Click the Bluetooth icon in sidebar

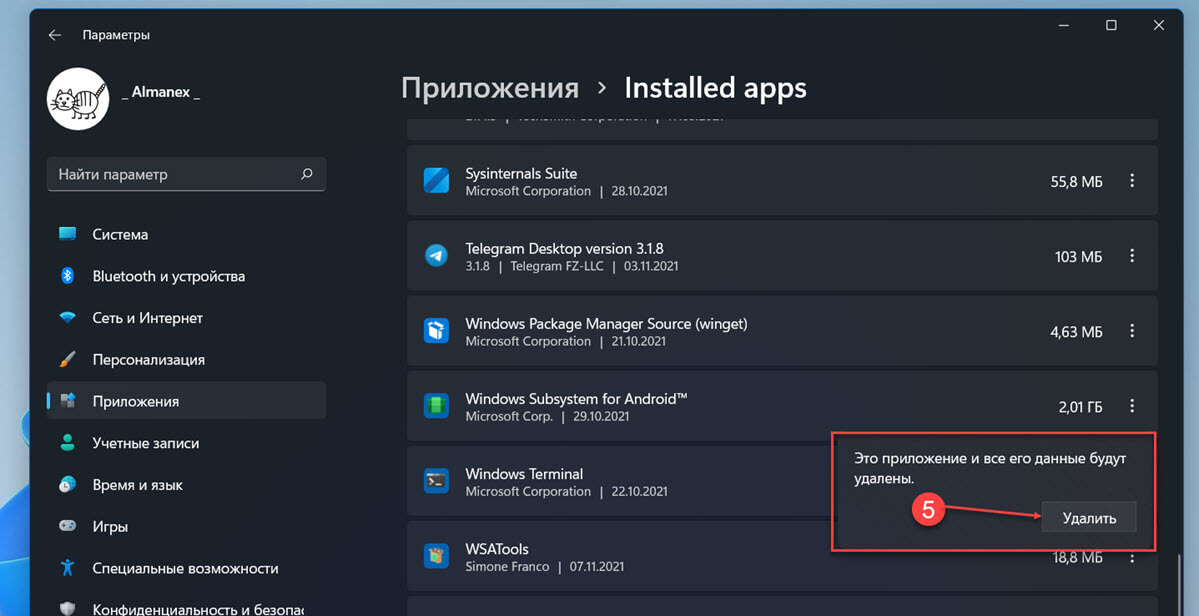[67, 276]
